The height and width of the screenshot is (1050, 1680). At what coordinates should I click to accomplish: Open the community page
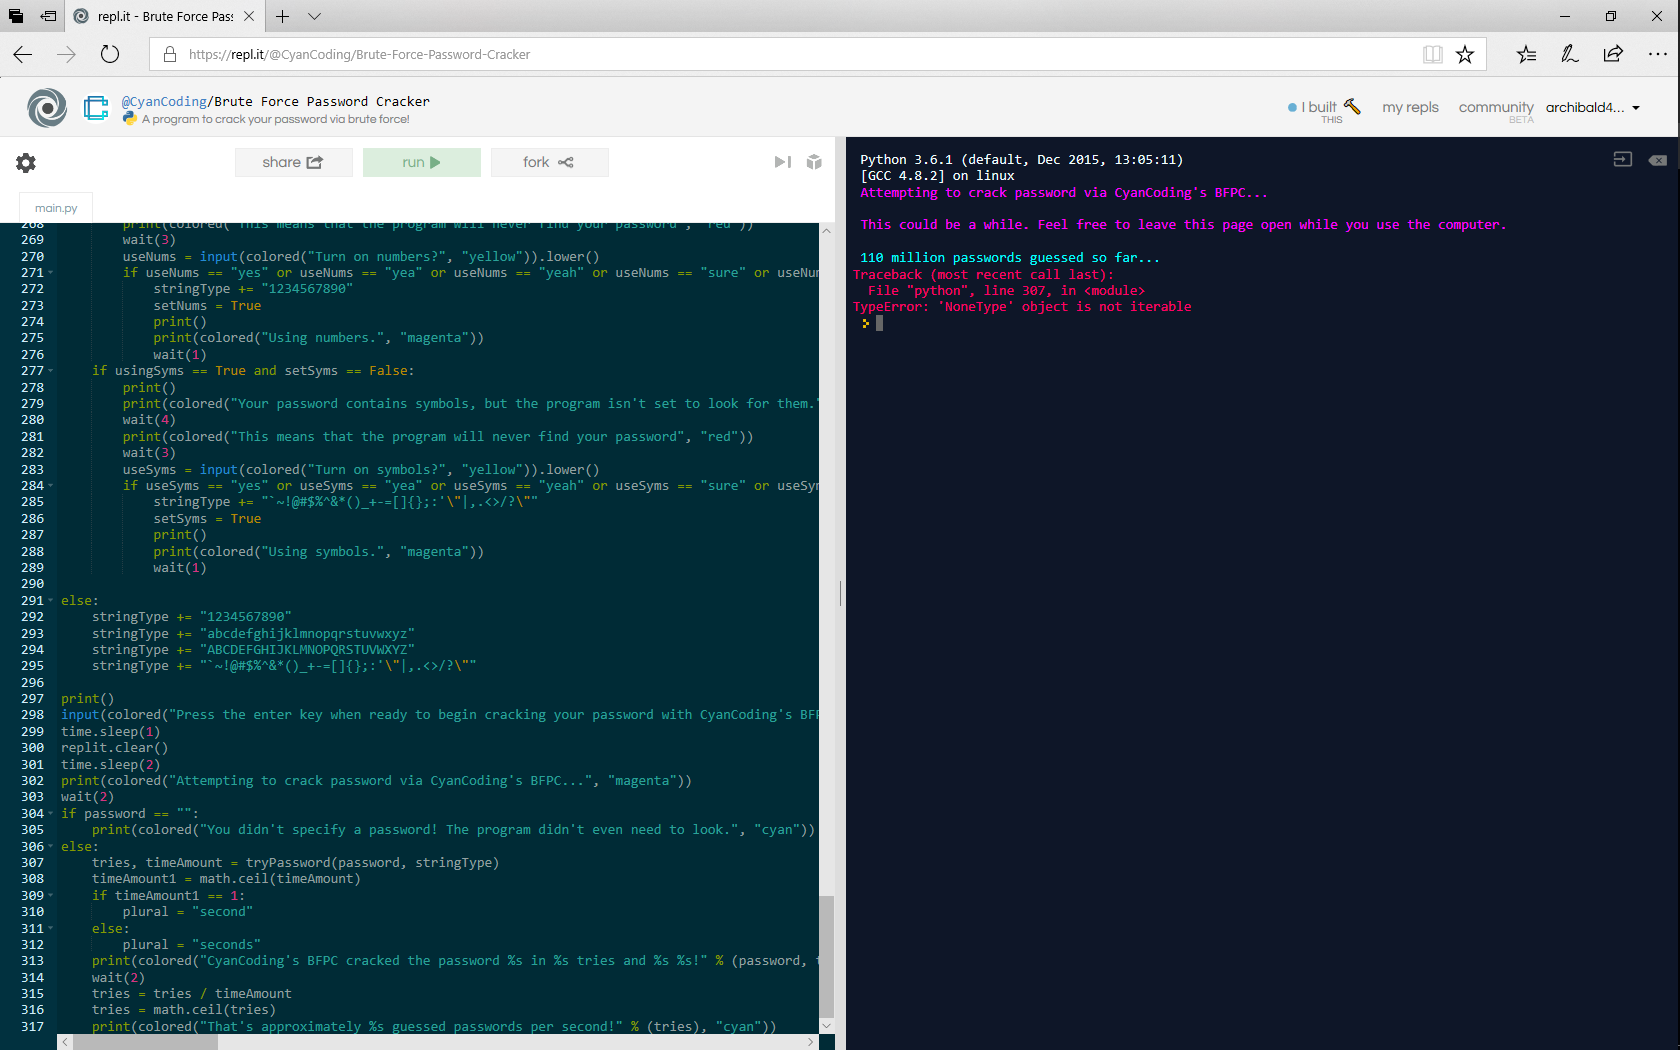[1496, 108]
